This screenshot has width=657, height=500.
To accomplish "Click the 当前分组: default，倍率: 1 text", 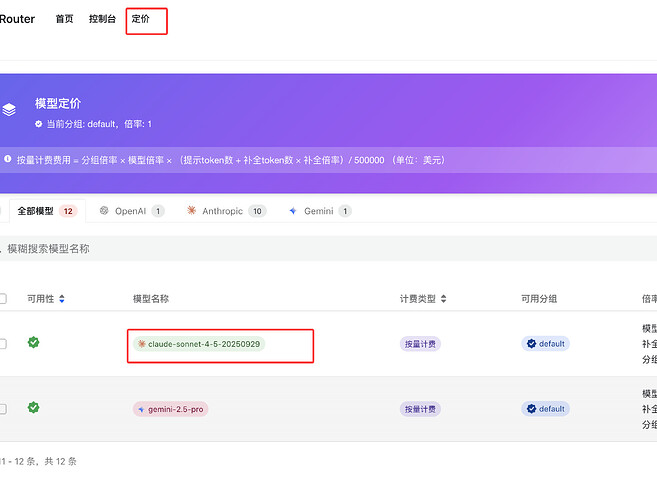I will [x=99, y=124].
